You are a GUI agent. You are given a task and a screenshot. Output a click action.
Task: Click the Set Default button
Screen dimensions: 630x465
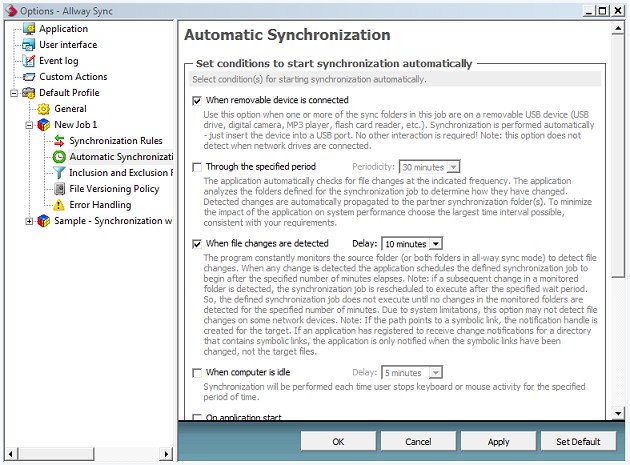tap(578, 441)
